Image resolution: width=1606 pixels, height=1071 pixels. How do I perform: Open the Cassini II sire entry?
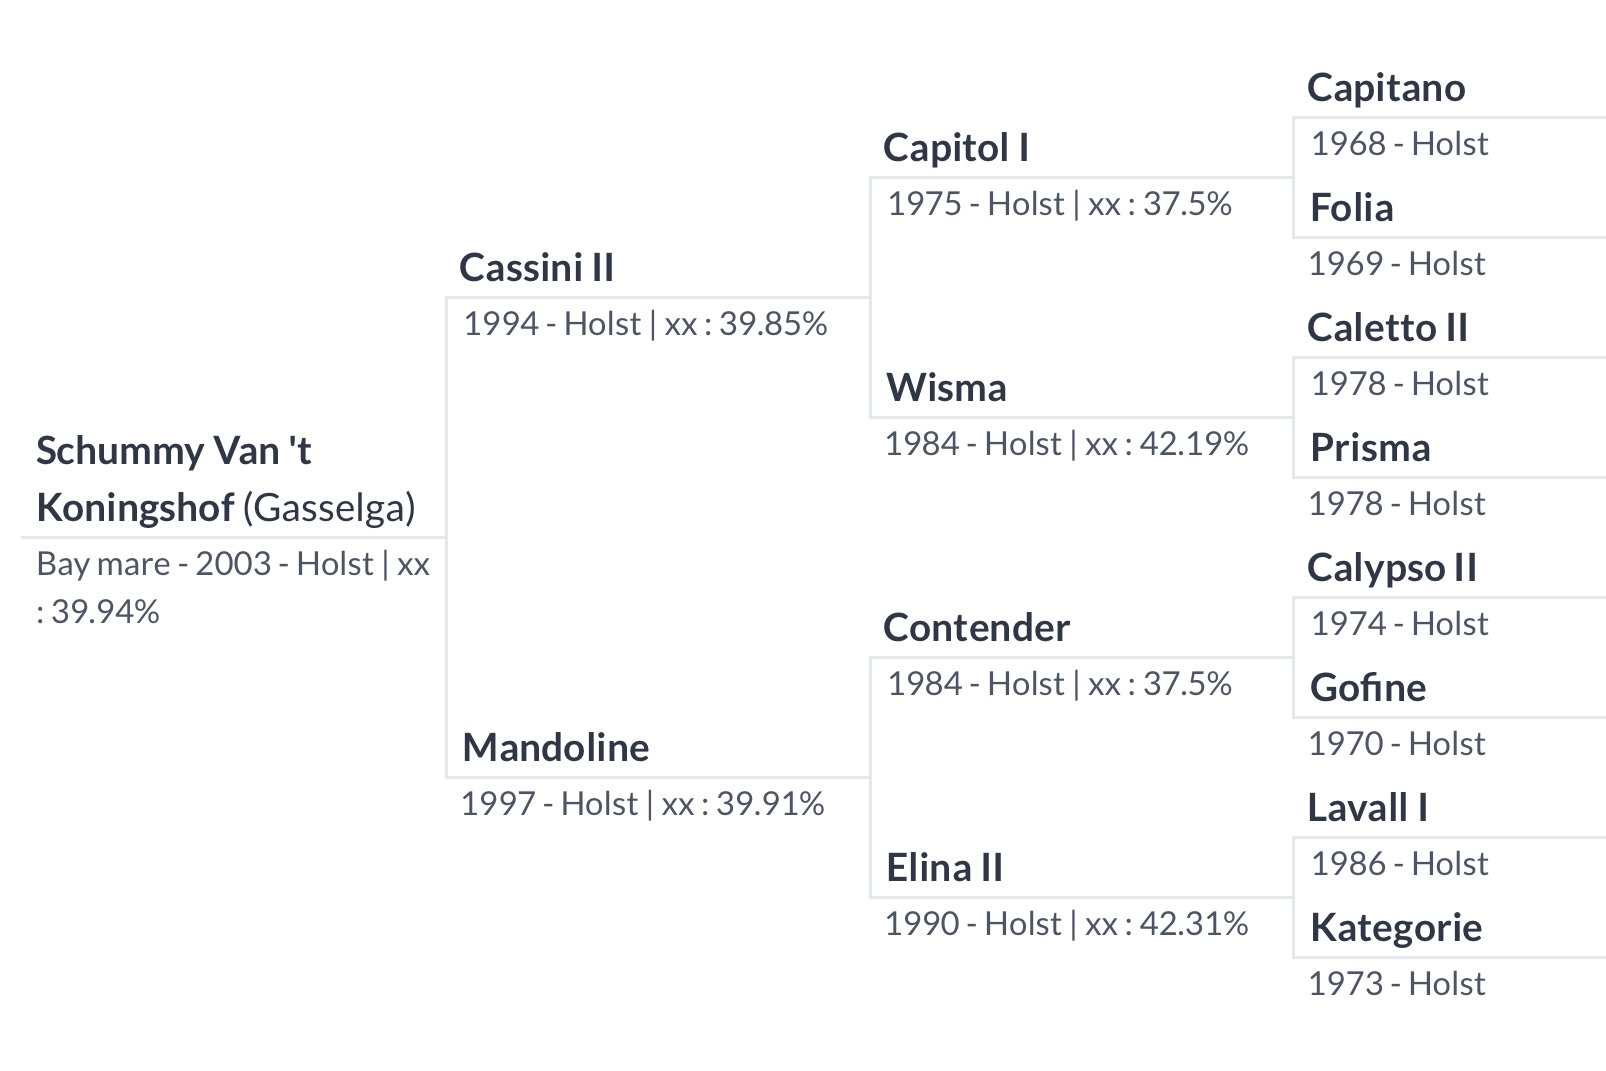pos(536,268)
